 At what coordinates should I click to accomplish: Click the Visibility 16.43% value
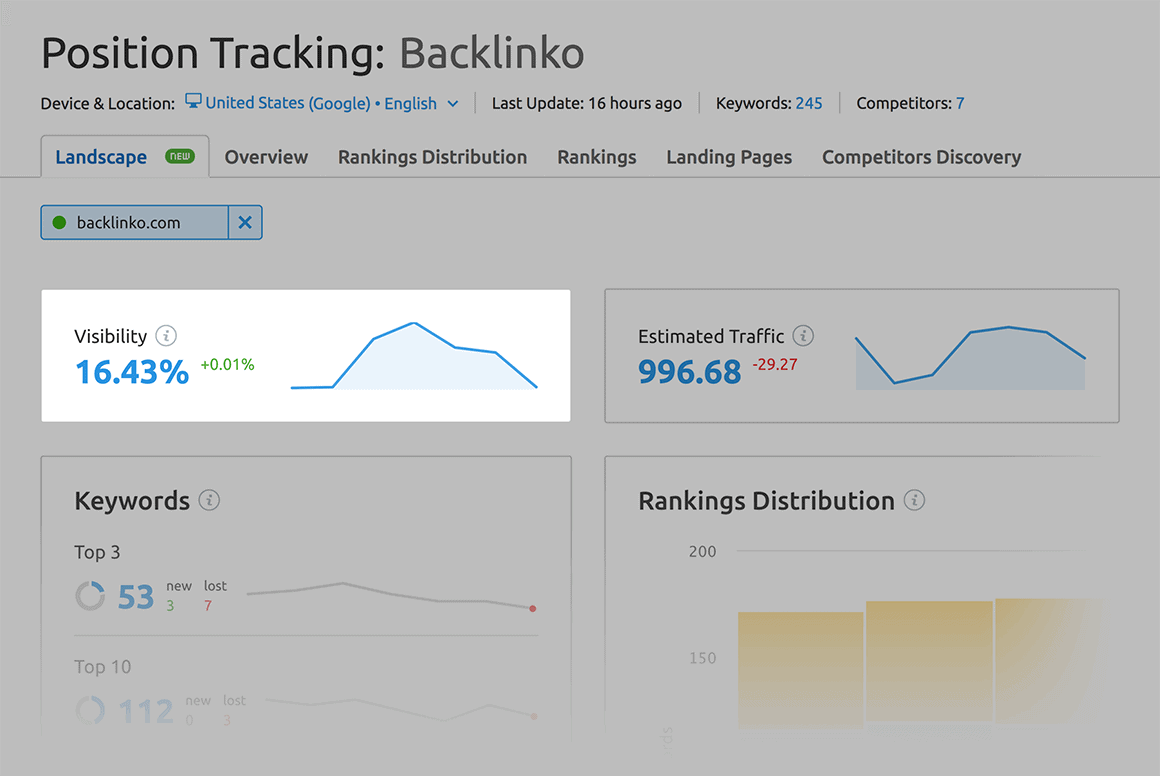point(132,372)
